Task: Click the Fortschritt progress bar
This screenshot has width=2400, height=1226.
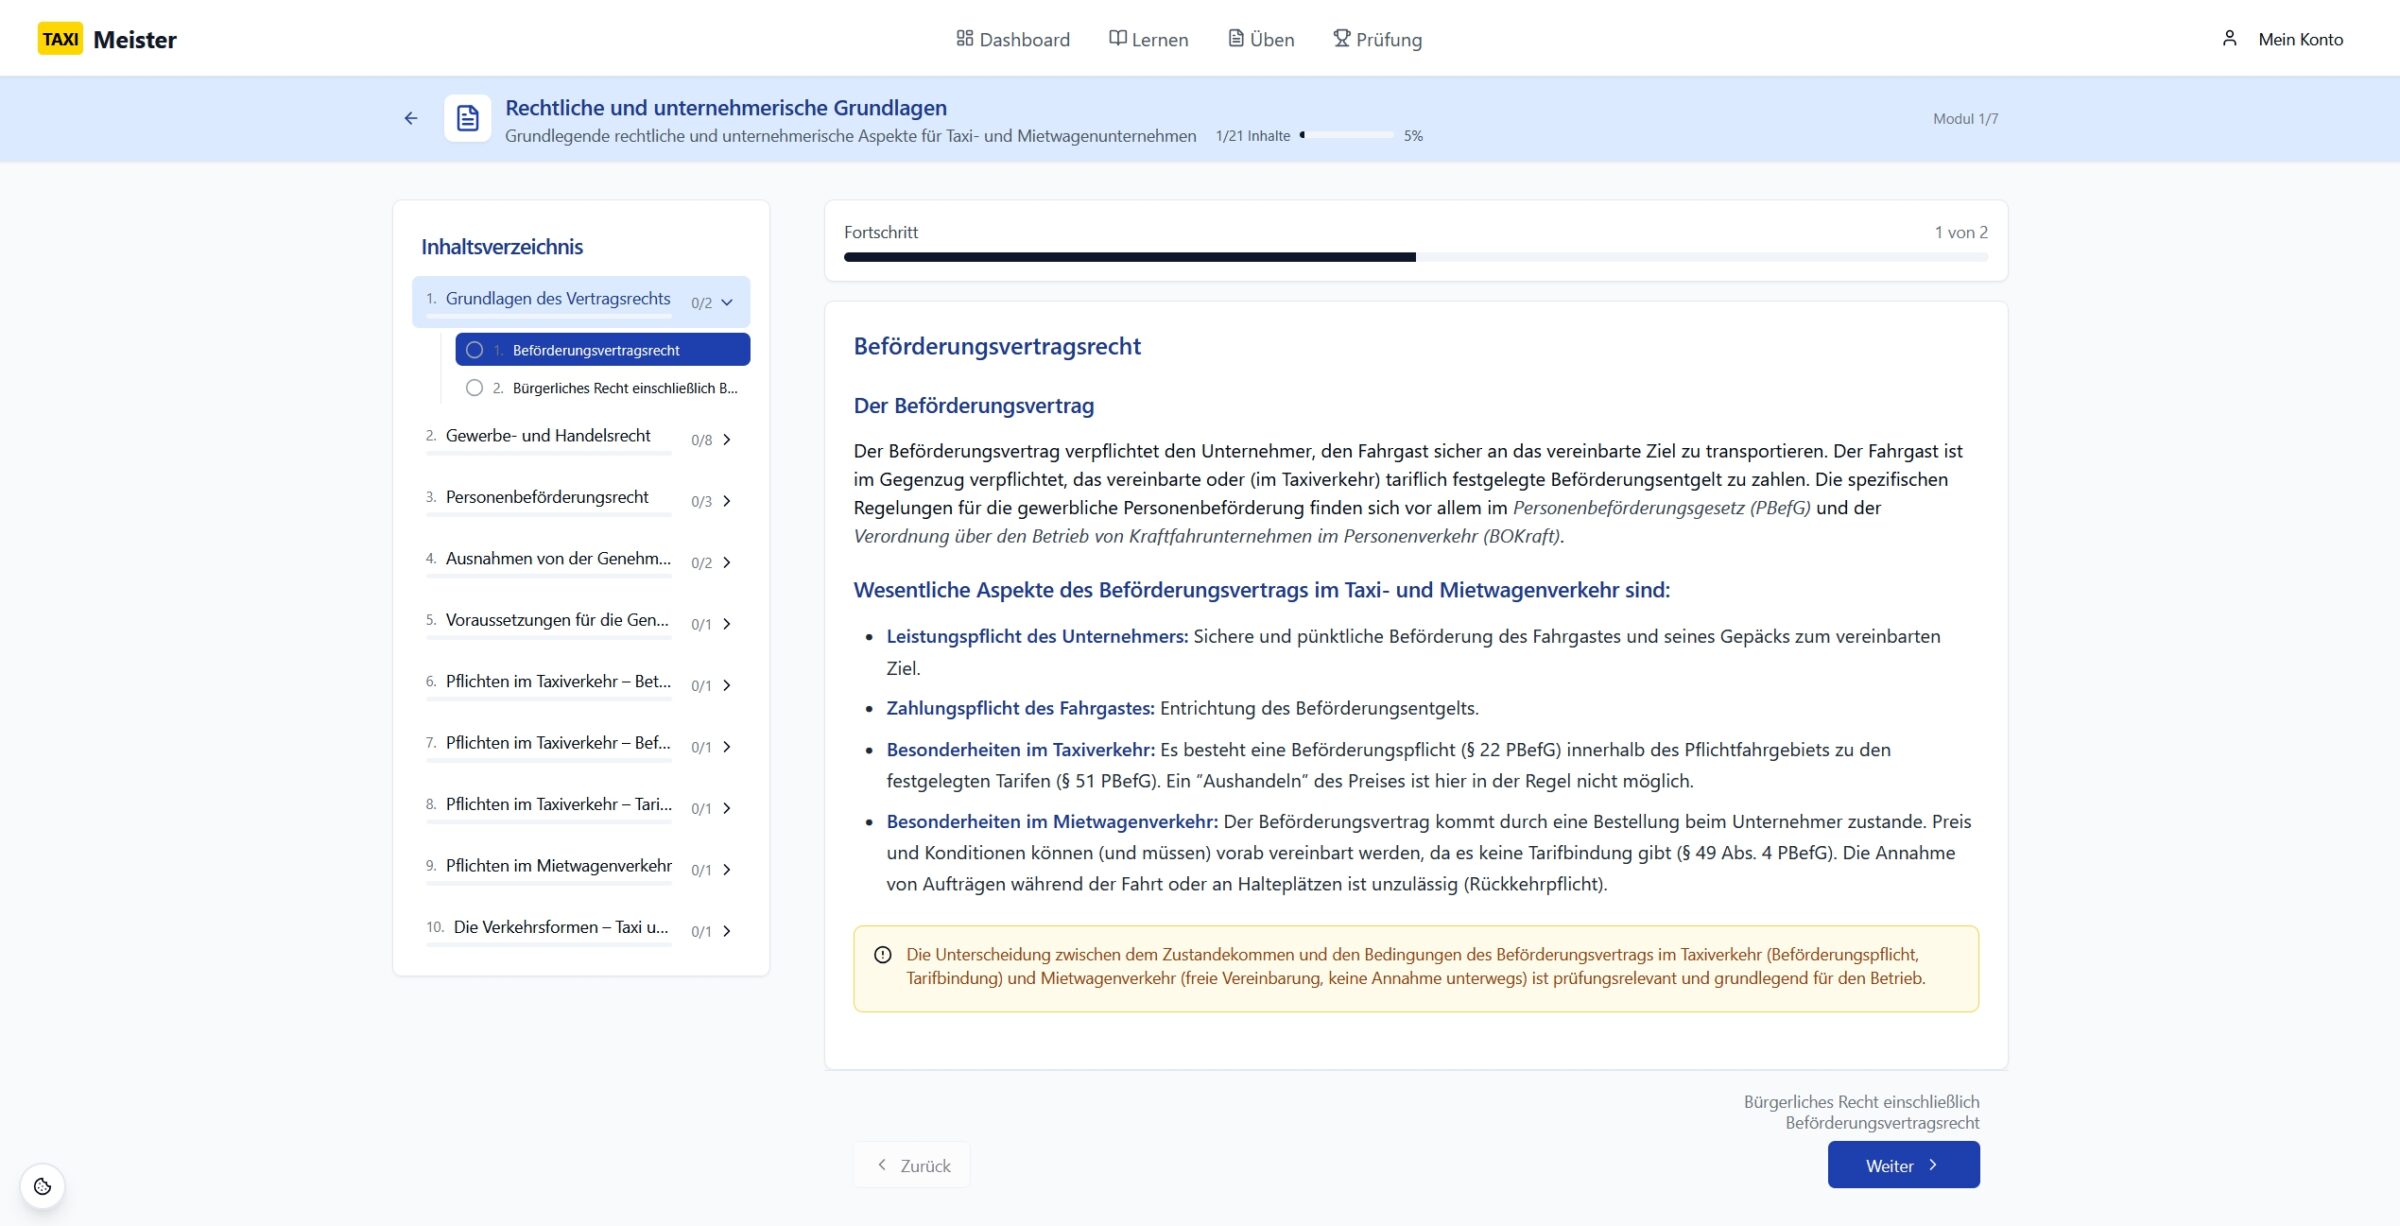Action: [x=1415, y=257]
